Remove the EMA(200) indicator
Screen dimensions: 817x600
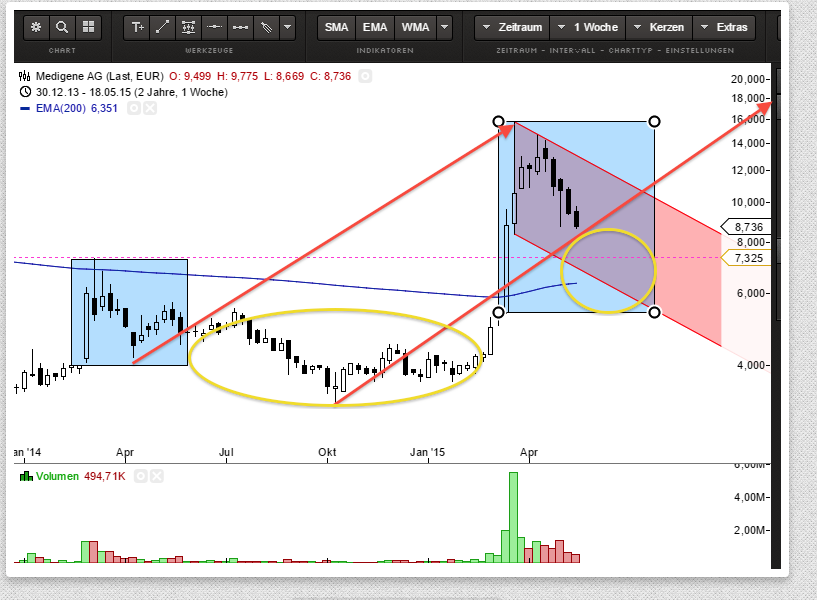[x=150, y=108]
